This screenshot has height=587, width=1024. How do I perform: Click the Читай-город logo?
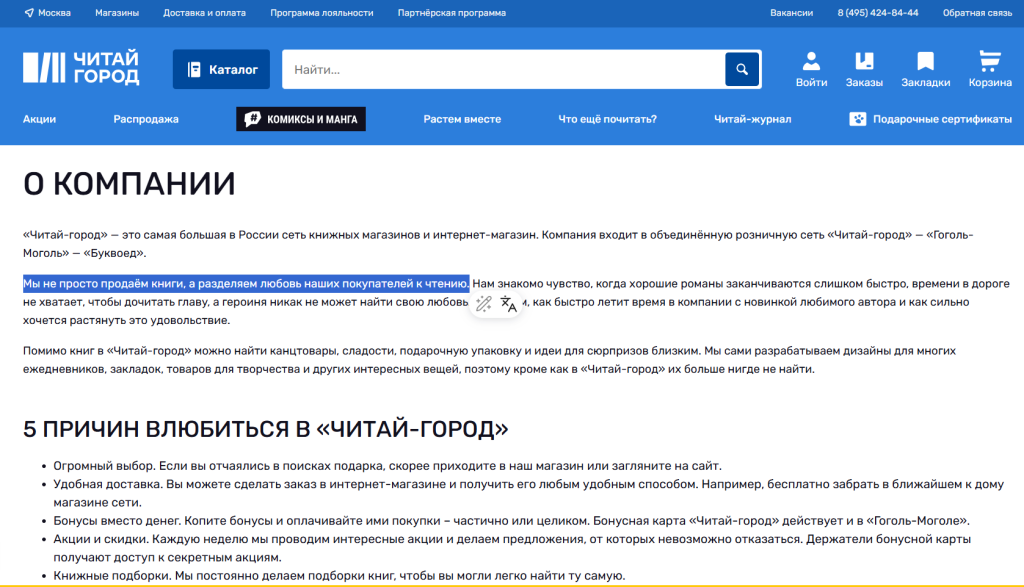pos(81,68)
